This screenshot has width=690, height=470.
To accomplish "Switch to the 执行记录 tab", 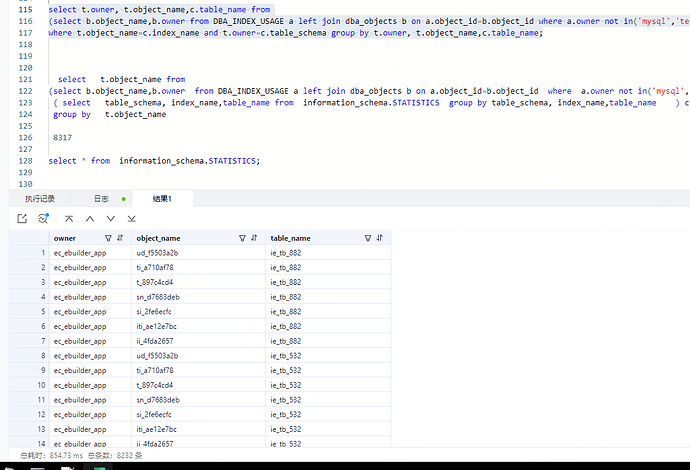I will 40,199.
